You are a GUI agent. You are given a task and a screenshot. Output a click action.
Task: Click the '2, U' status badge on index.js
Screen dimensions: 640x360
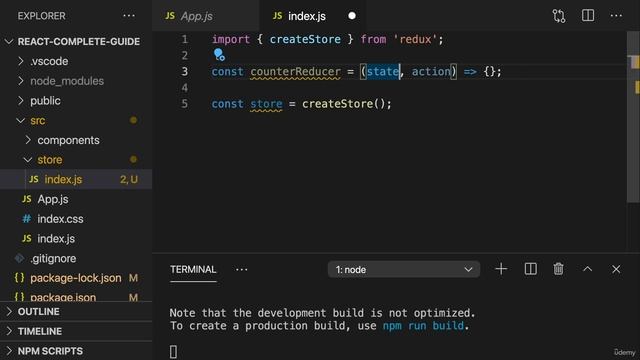(x=129, y=179)
